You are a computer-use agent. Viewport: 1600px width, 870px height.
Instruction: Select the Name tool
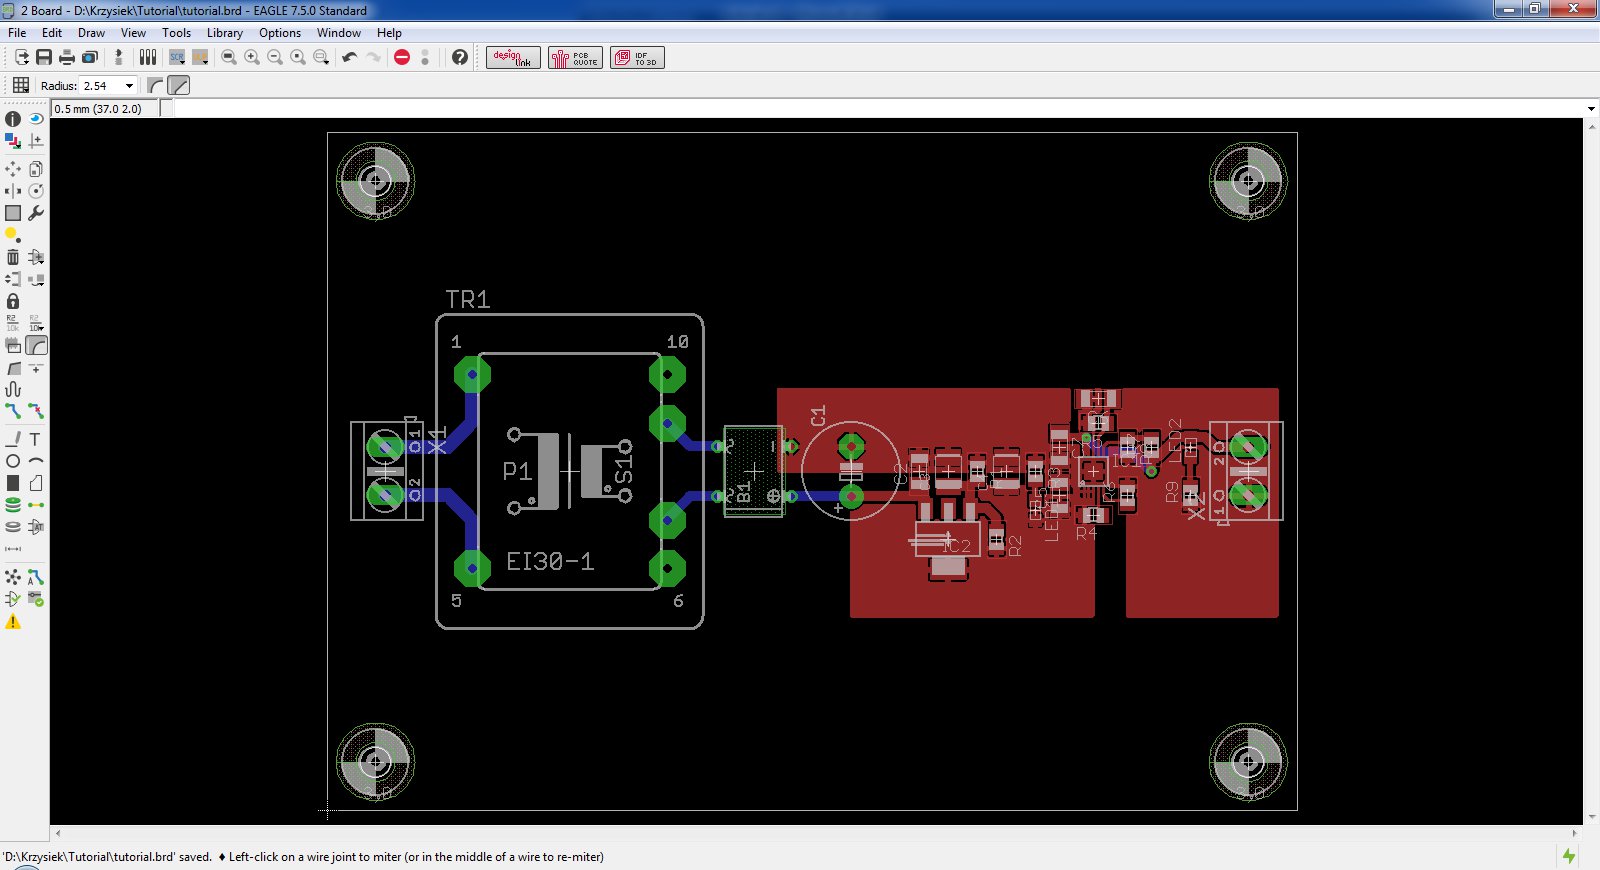[13, 323]
